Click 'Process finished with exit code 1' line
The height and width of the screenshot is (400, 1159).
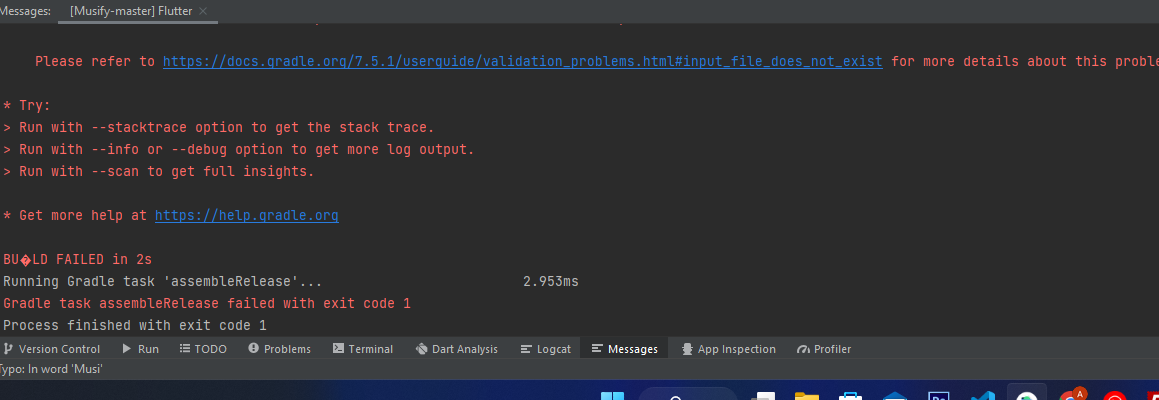(x=135, y=326)
